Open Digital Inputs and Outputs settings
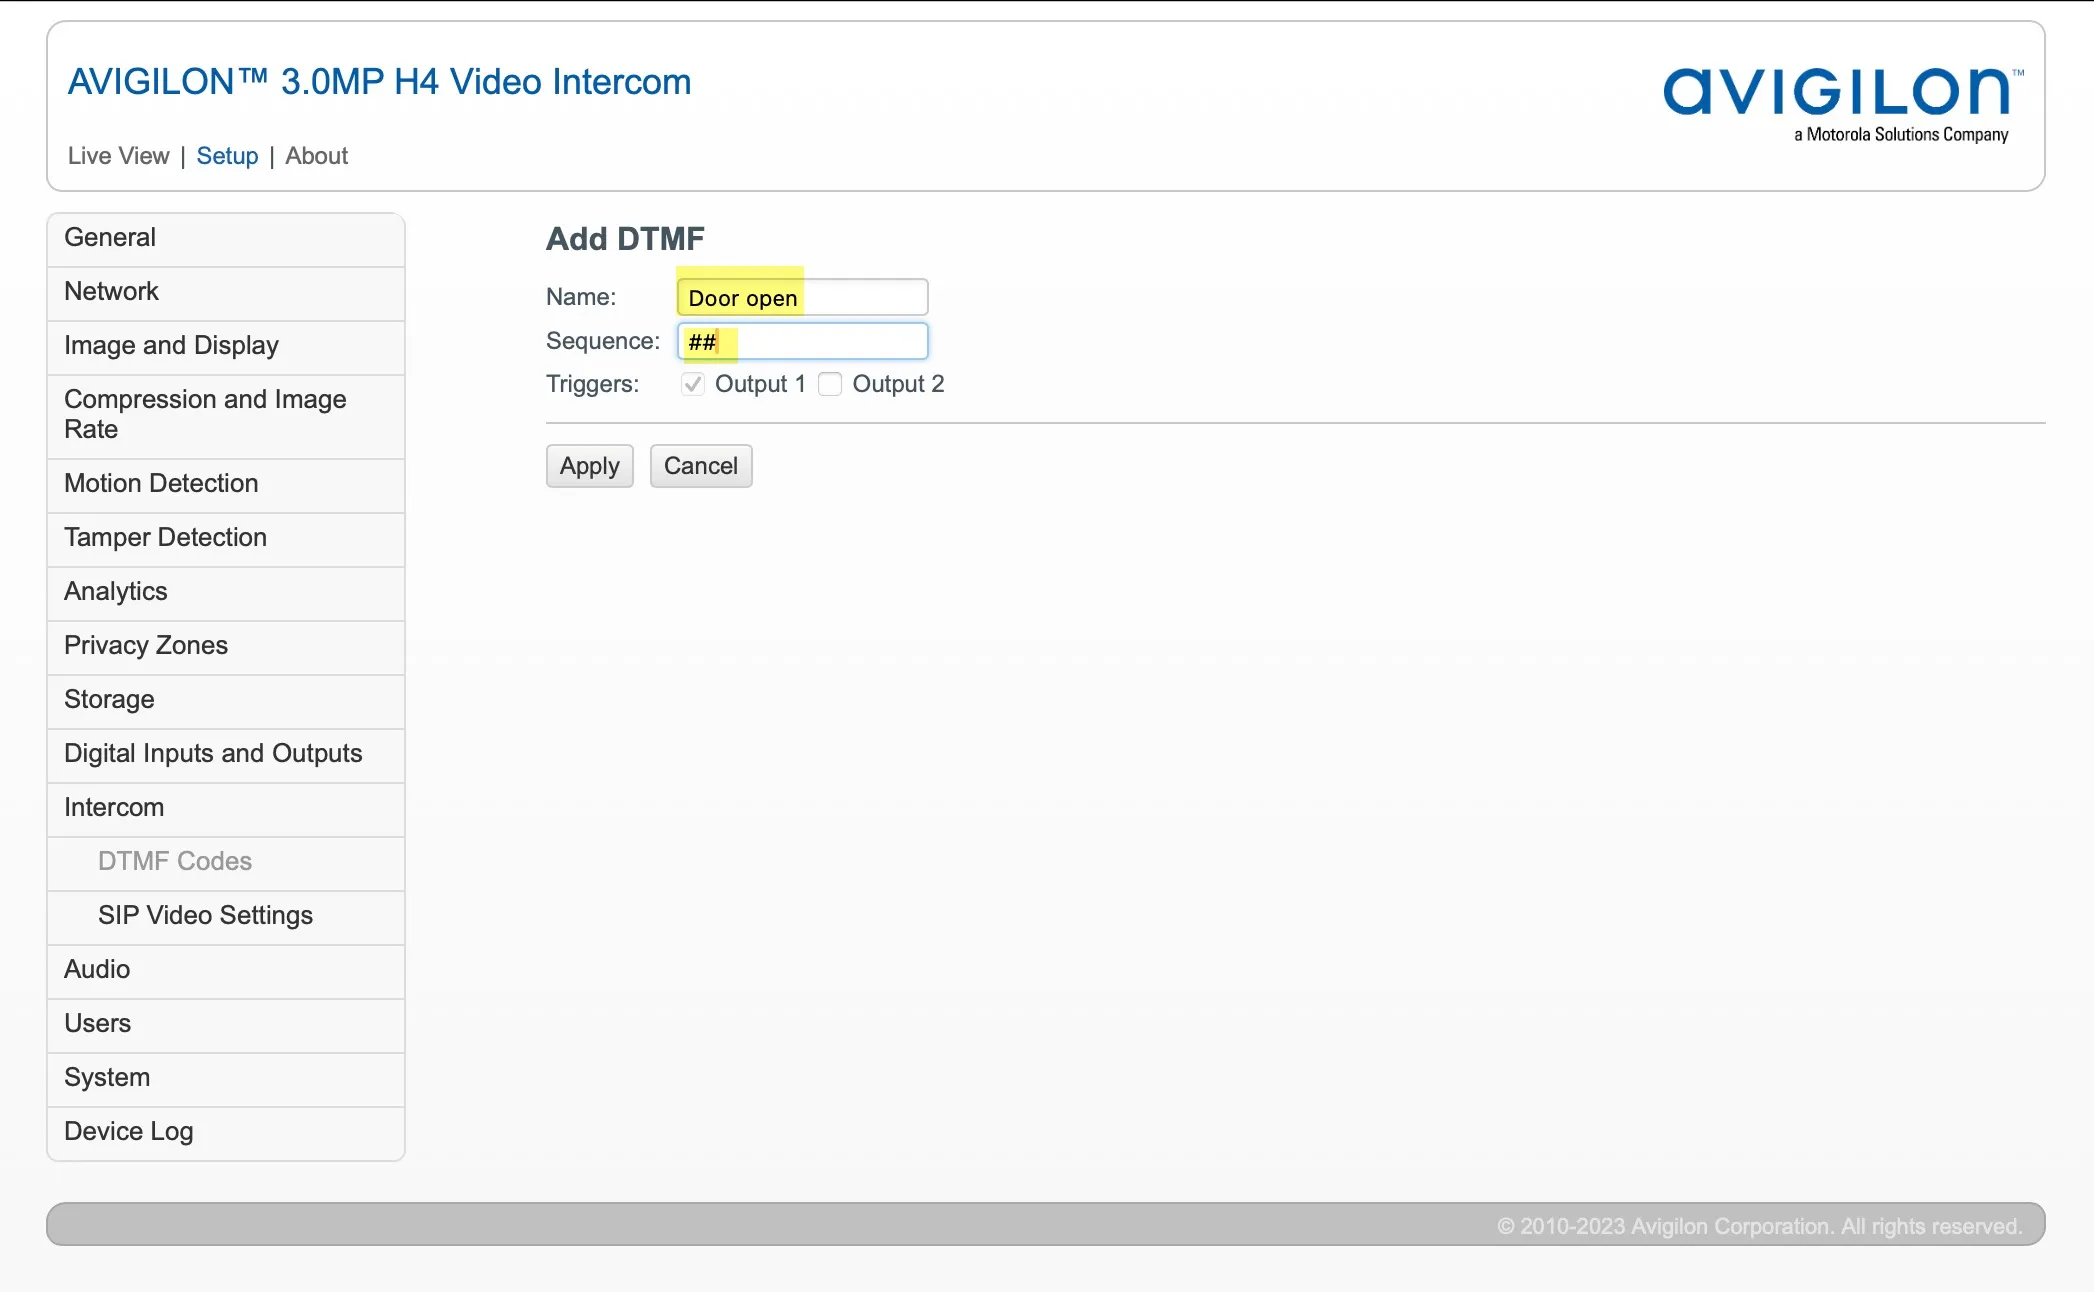The height and width of the screenshot is (1292, 2094). (226, 754)
